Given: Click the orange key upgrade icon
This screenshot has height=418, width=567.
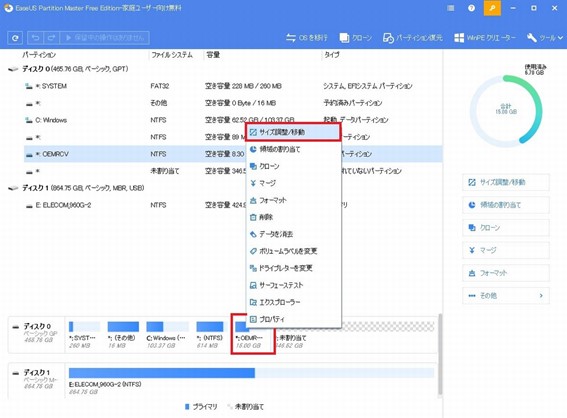Looking at the screenshot, I should (492, 8).
